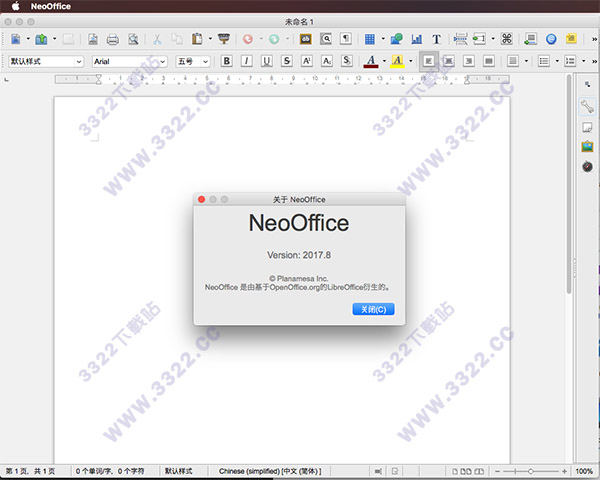Image resolution: width=600 pixels, height=480 pixels.
Task: Toggle Subscript formatting
Action: (x=327, y=61)
